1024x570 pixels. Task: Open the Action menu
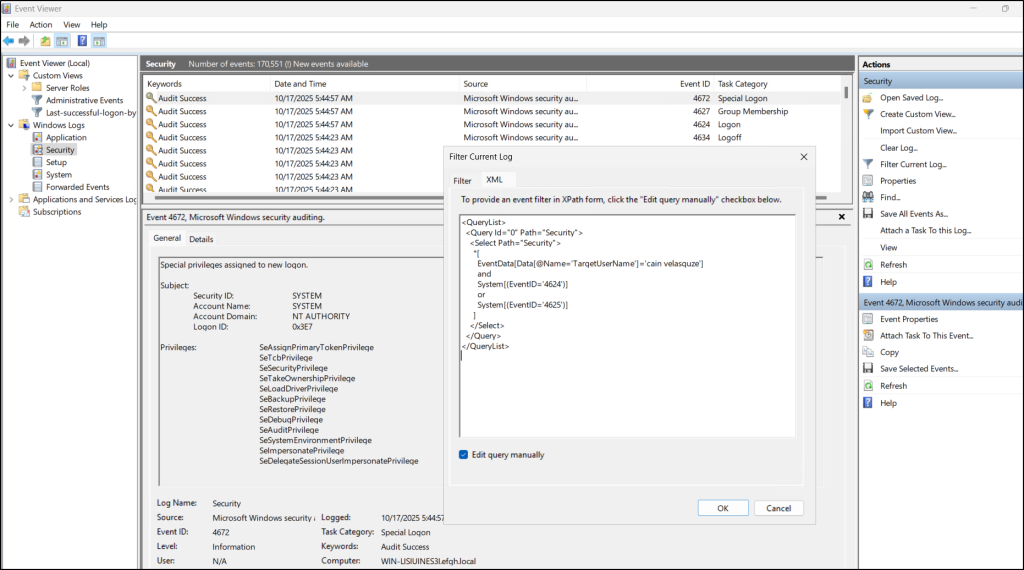pos(41,24)
